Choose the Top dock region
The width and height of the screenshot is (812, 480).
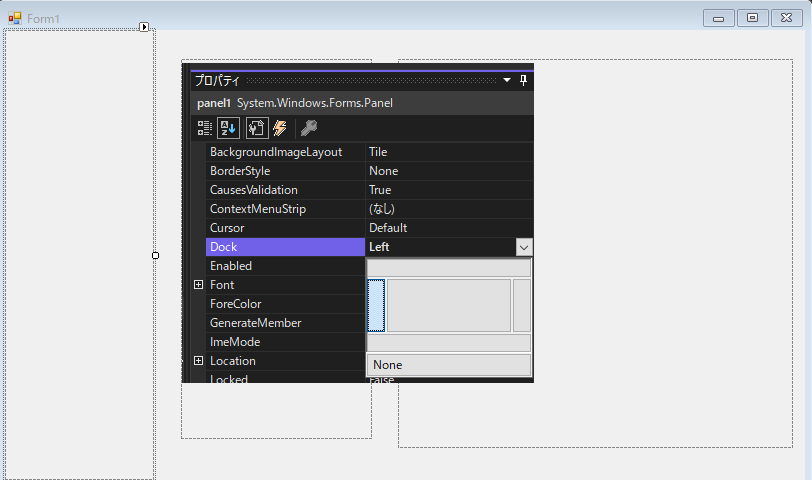[x=449, y=268]
